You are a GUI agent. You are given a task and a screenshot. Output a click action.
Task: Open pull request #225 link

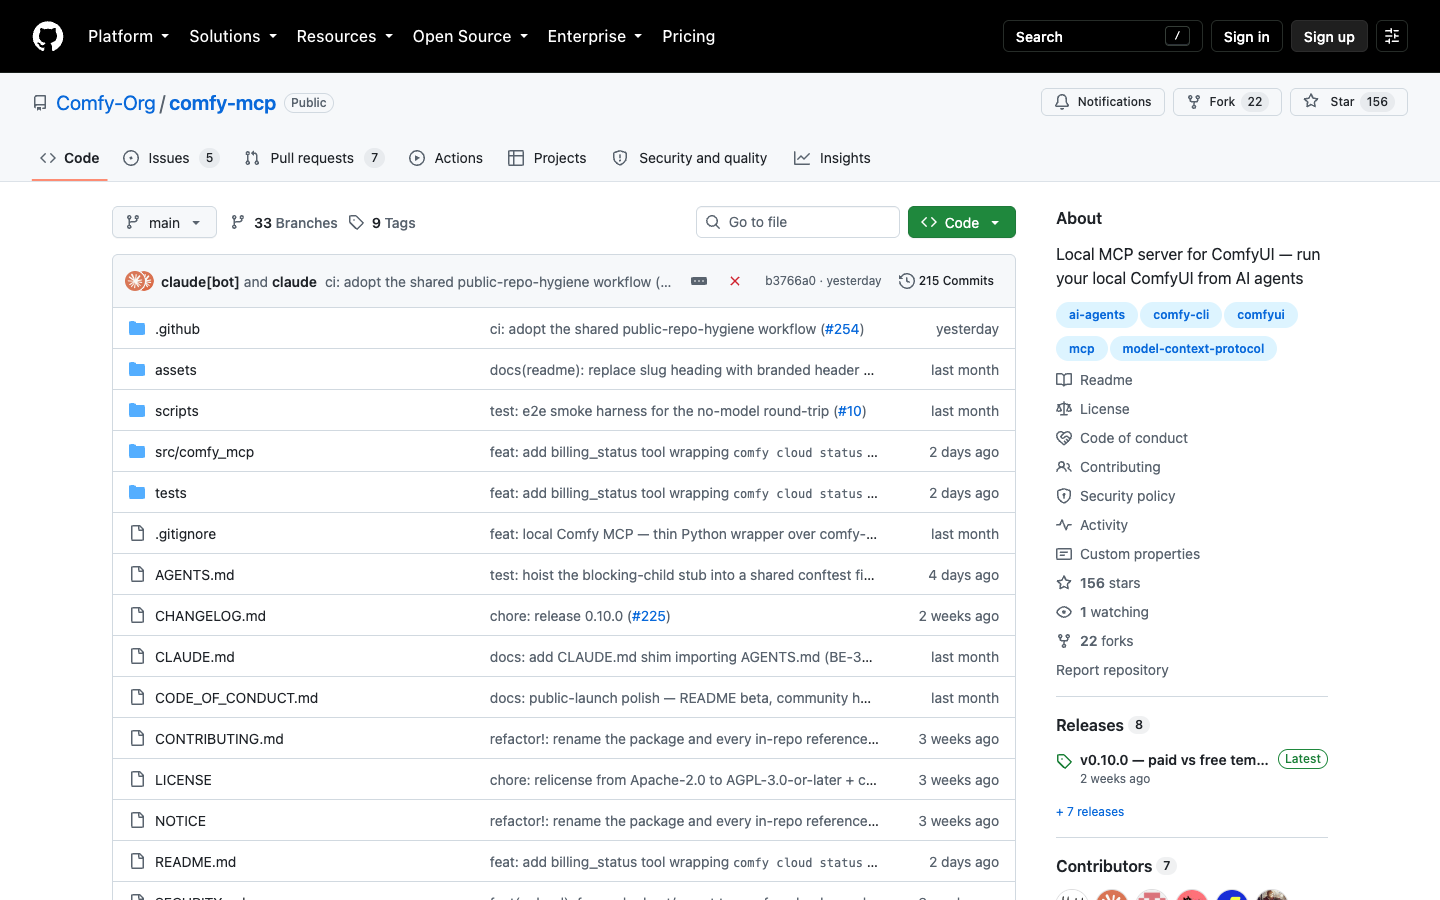click(x=649, y=616)
